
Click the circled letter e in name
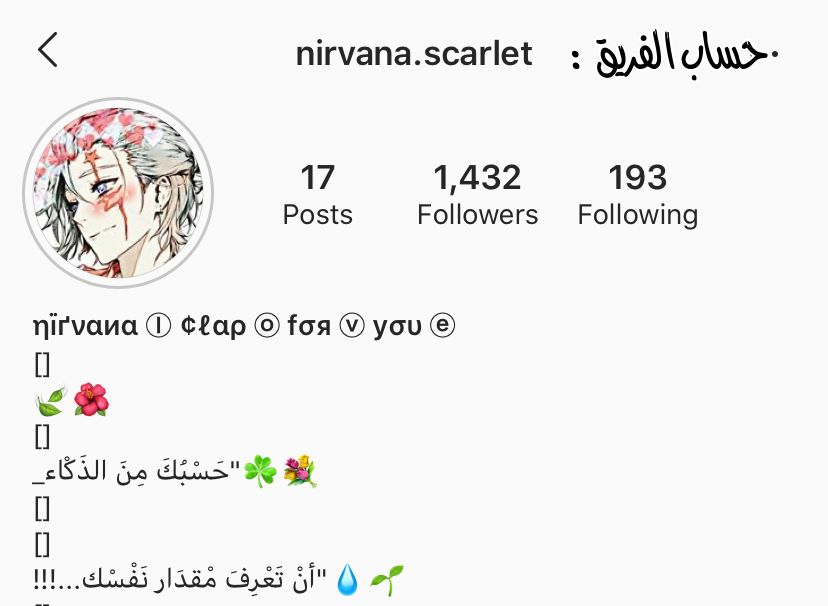443,326
